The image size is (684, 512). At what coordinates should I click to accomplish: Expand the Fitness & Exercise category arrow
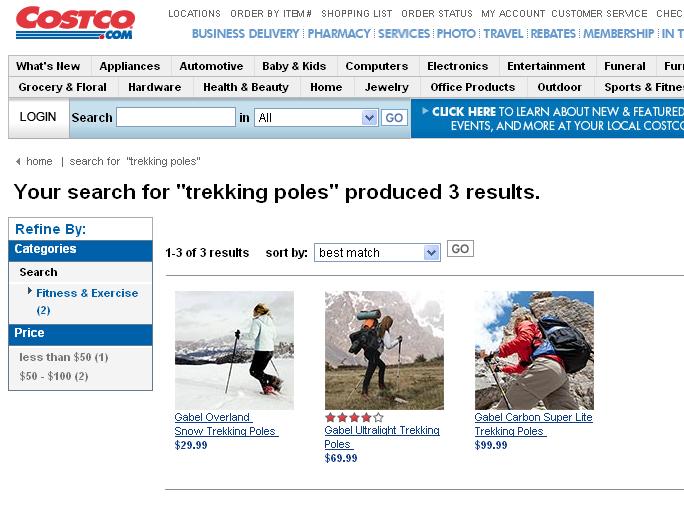pyautogui.click(x=30, y=291)
